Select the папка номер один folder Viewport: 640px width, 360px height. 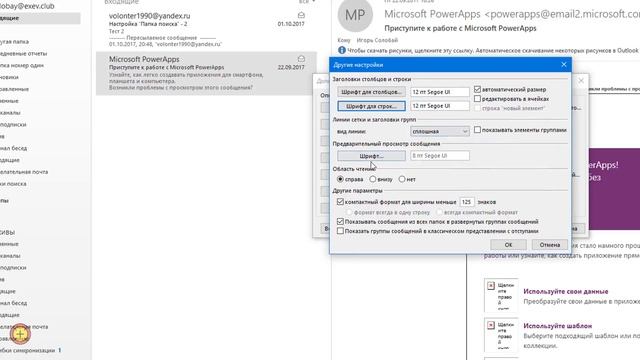[22, 65]
